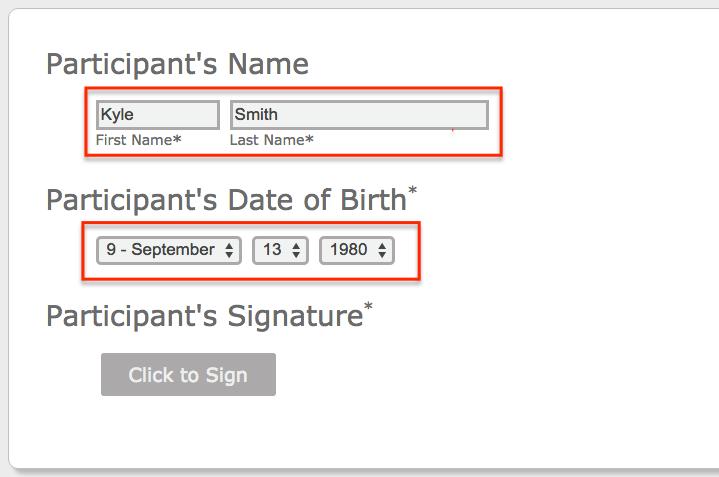
Task: Click the Click to Sign button
Action: pyautogui.click(x=188, y=375)
